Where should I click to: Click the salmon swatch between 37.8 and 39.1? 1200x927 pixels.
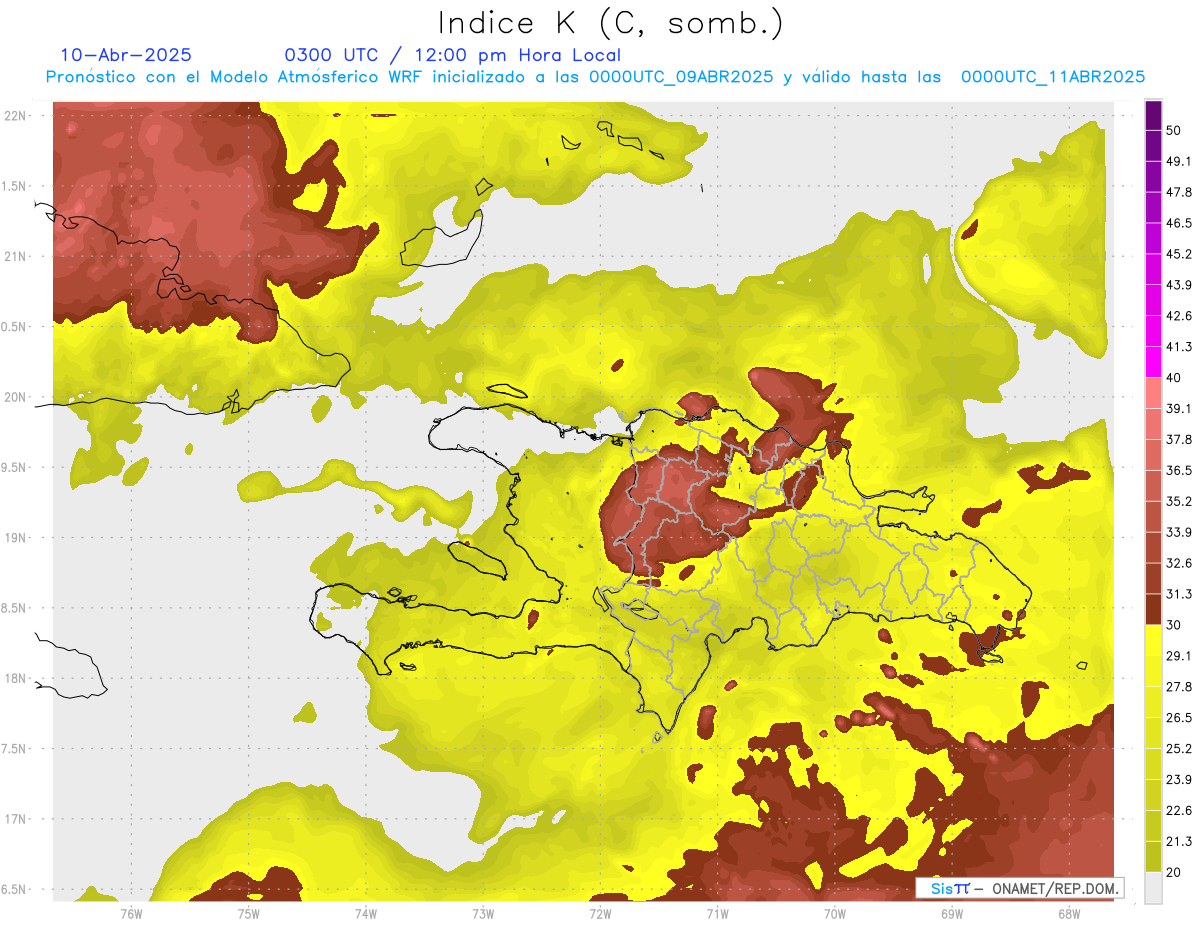coord(1153,424)
